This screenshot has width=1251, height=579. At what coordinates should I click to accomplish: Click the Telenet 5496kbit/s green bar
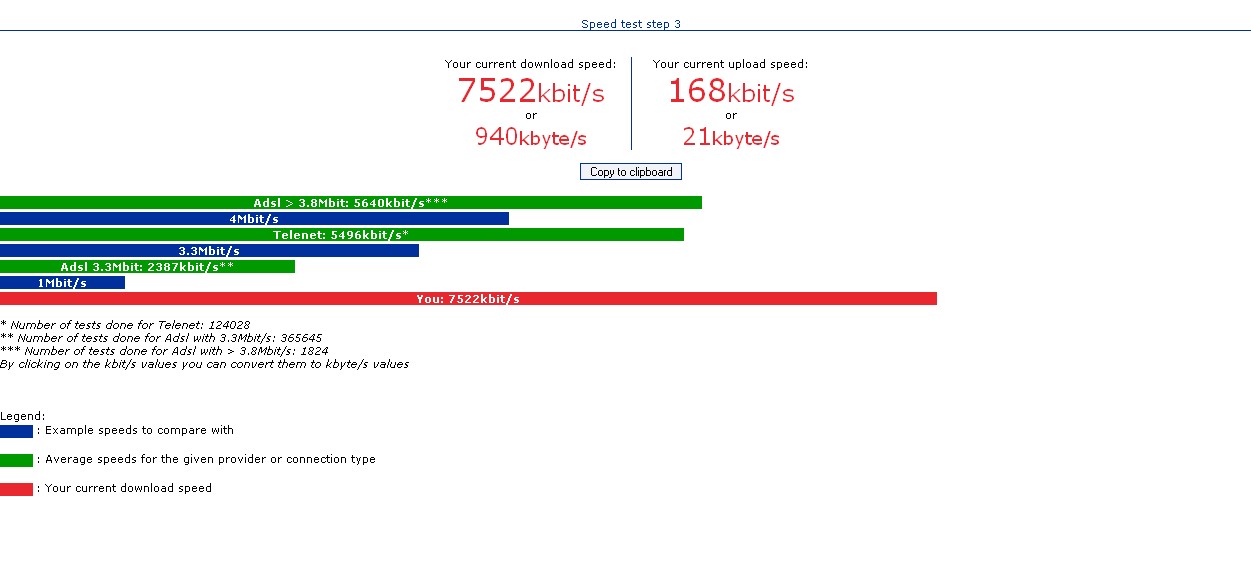pos(341,235)
